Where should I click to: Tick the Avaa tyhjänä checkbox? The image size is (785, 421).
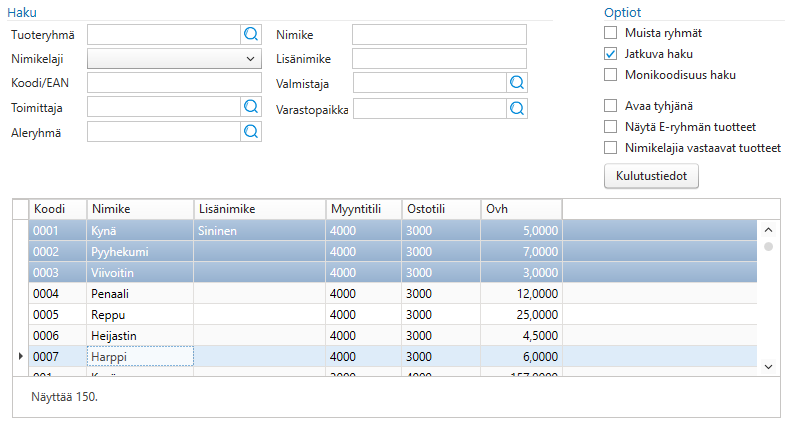point(610,106)
